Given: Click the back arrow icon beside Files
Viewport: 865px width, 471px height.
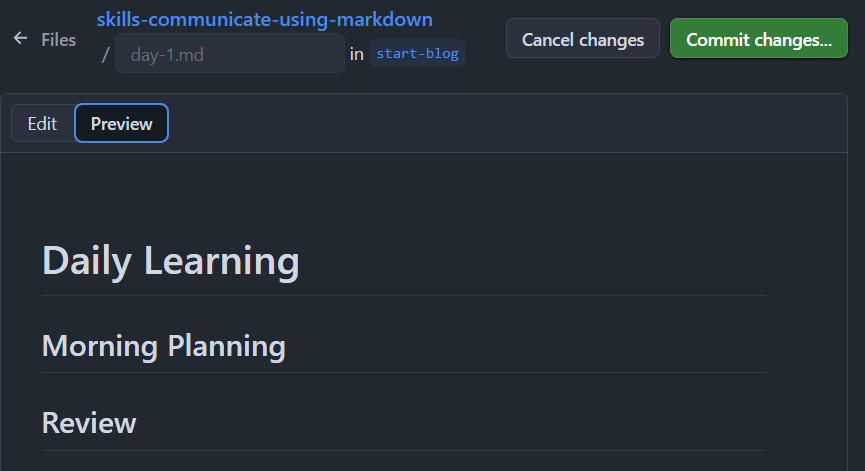Looking at the screenshot, I should pos(20,39).
